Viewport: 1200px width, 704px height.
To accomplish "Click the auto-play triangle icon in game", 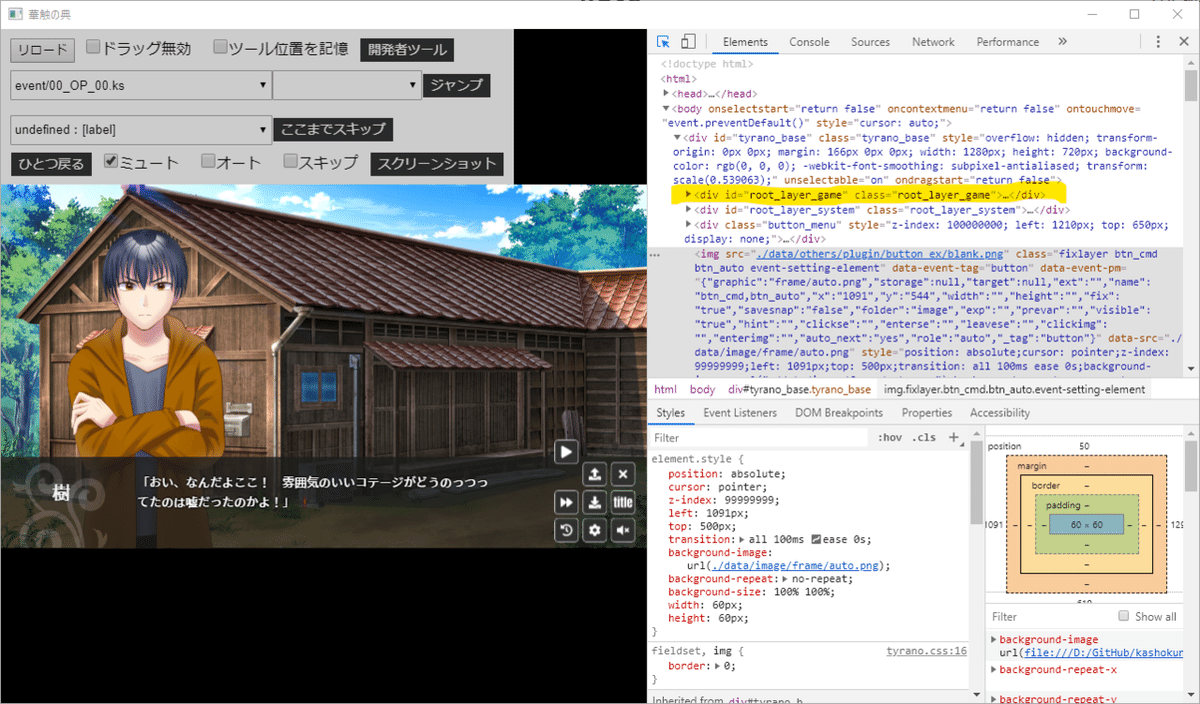I will tap(566, 452).
